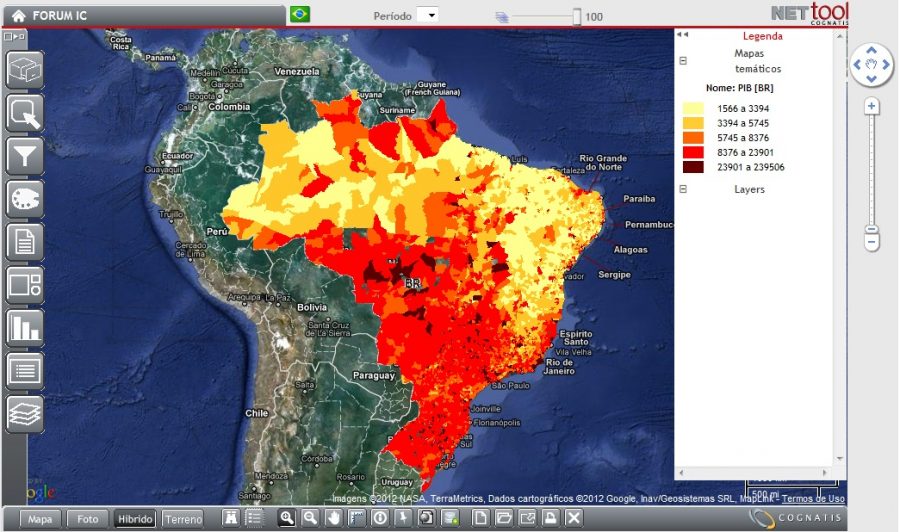
Task: Click the info identify tool in bottom toolbar
Action: [380, 517]
